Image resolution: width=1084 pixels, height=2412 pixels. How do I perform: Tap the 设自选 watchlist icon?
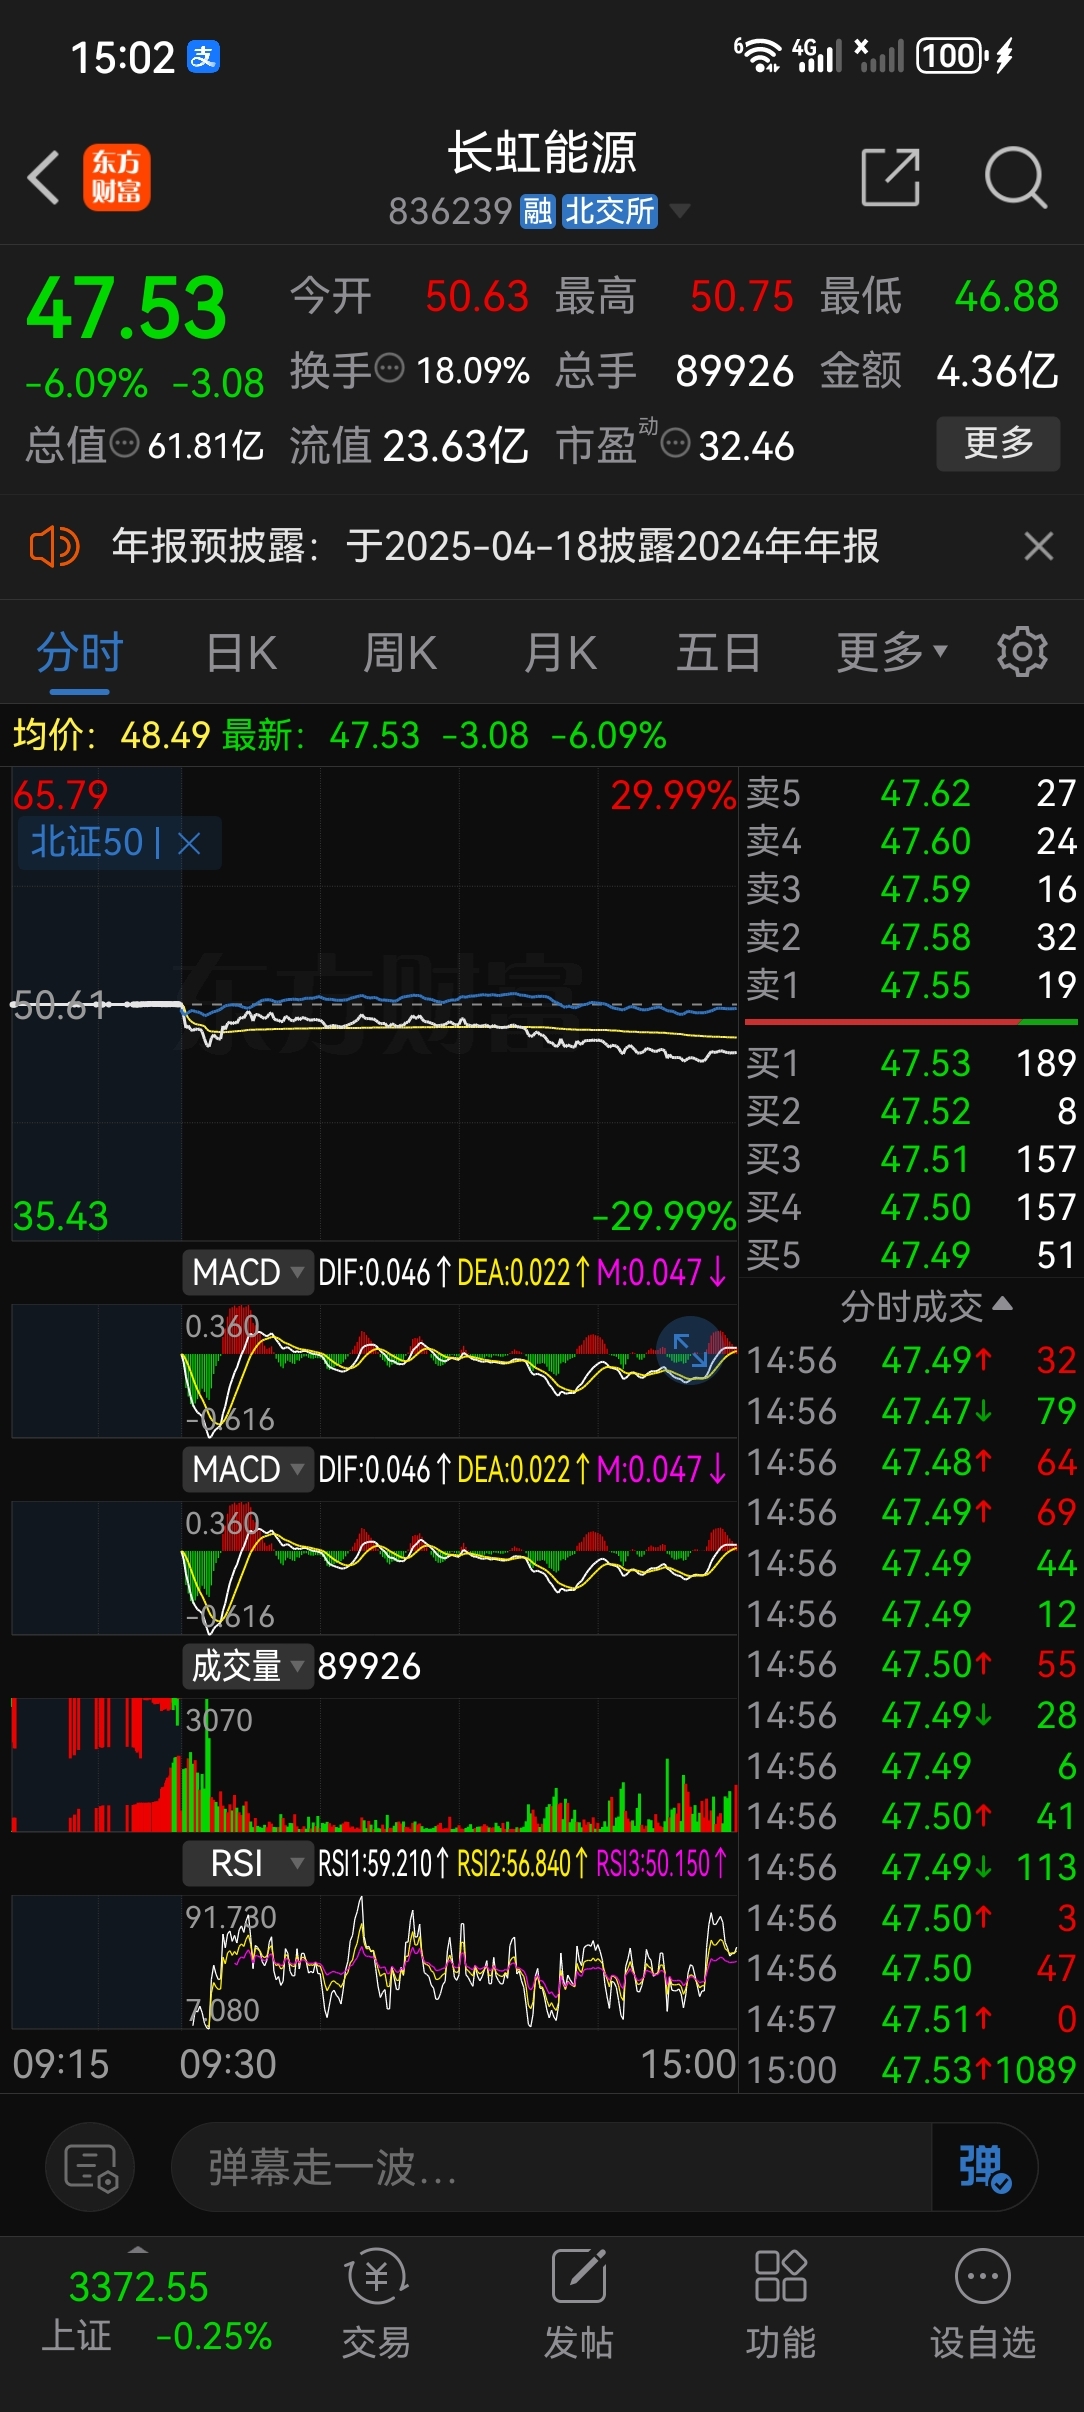click(x=983, y=2304)
